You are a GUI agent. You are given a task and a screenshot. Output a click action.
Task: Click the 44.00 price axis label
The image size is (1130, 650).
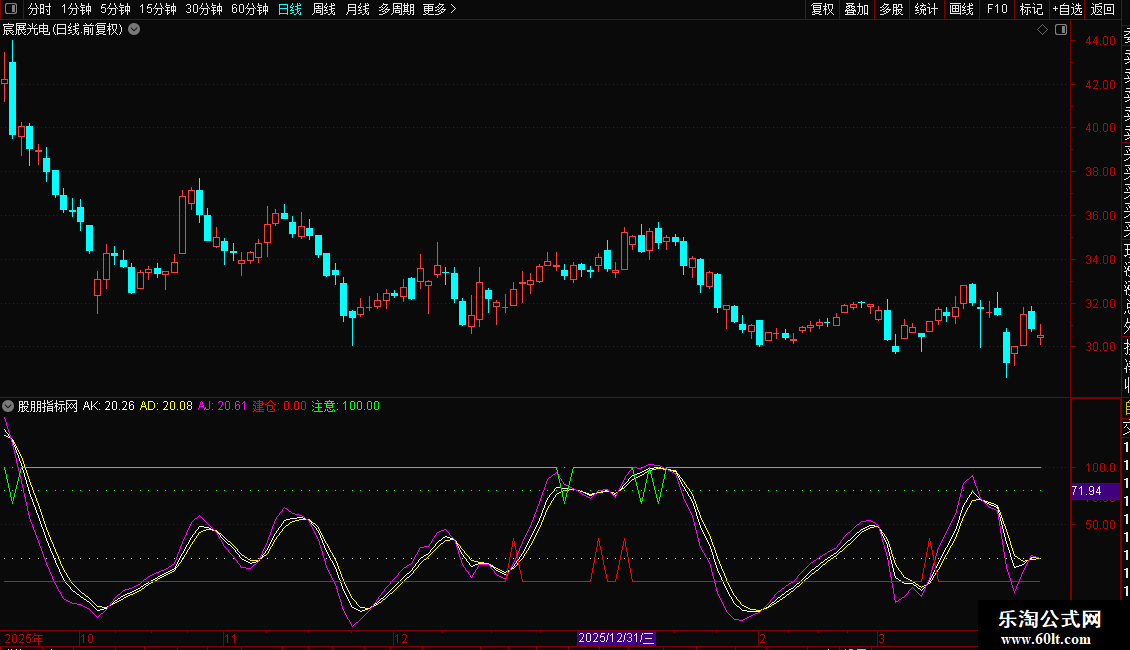click(x=1100, y=41)
